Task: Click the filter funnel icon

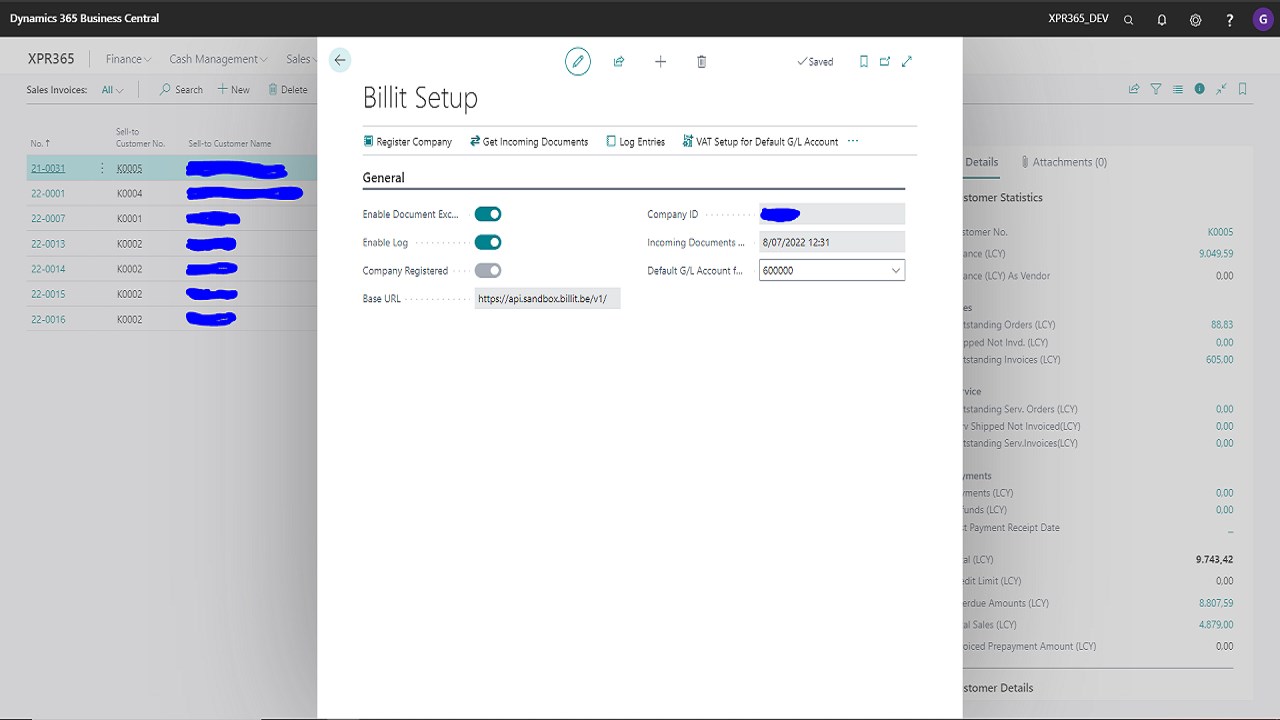Action: (1156, 89)
